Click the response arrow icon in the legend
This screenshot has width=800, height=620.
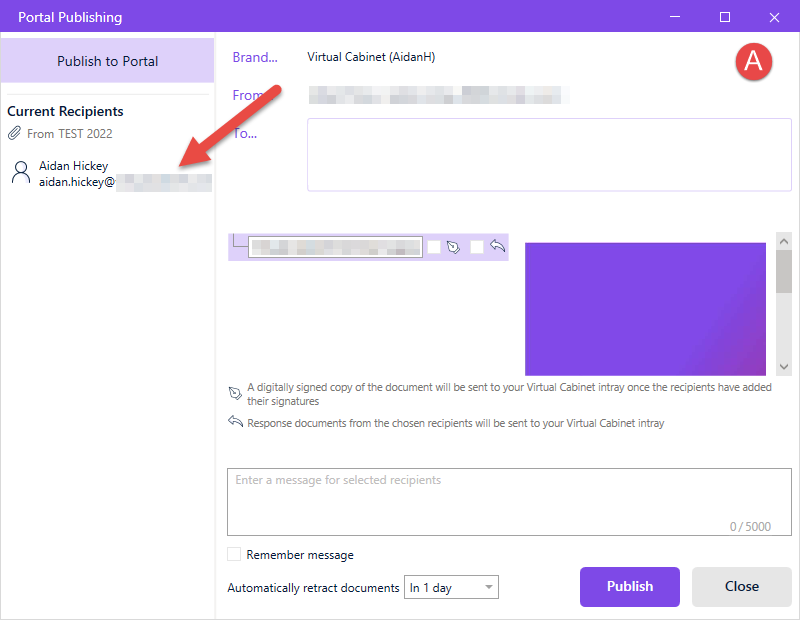tap(235, 422)
